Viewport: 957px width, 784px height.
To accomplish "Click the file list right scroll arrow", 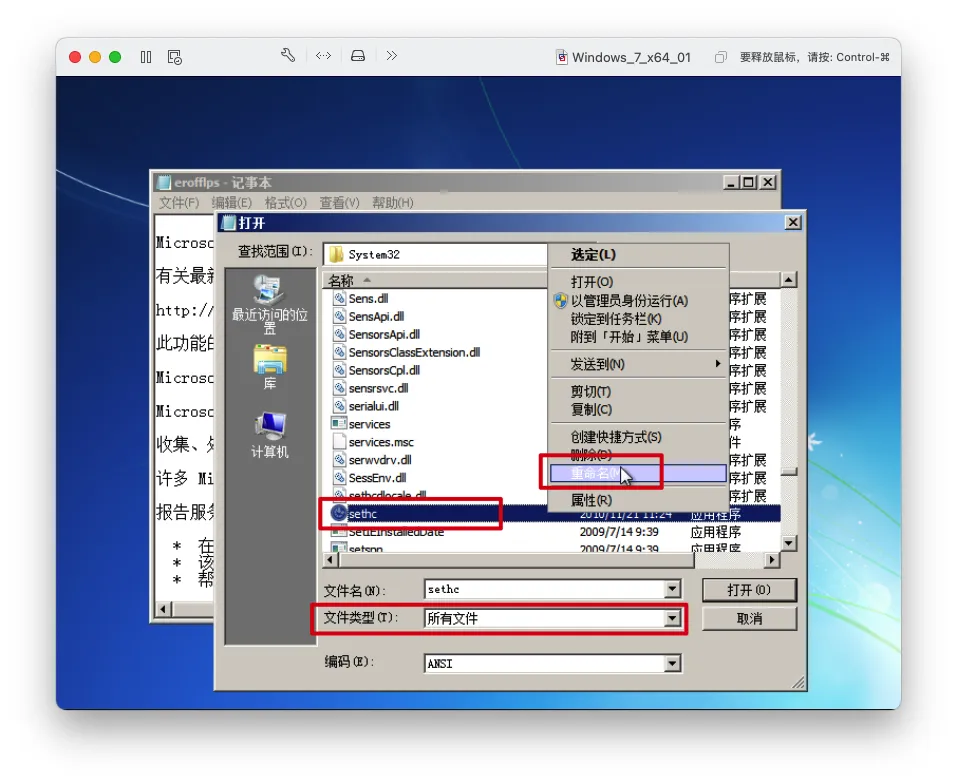I will (x=772, y=559).
